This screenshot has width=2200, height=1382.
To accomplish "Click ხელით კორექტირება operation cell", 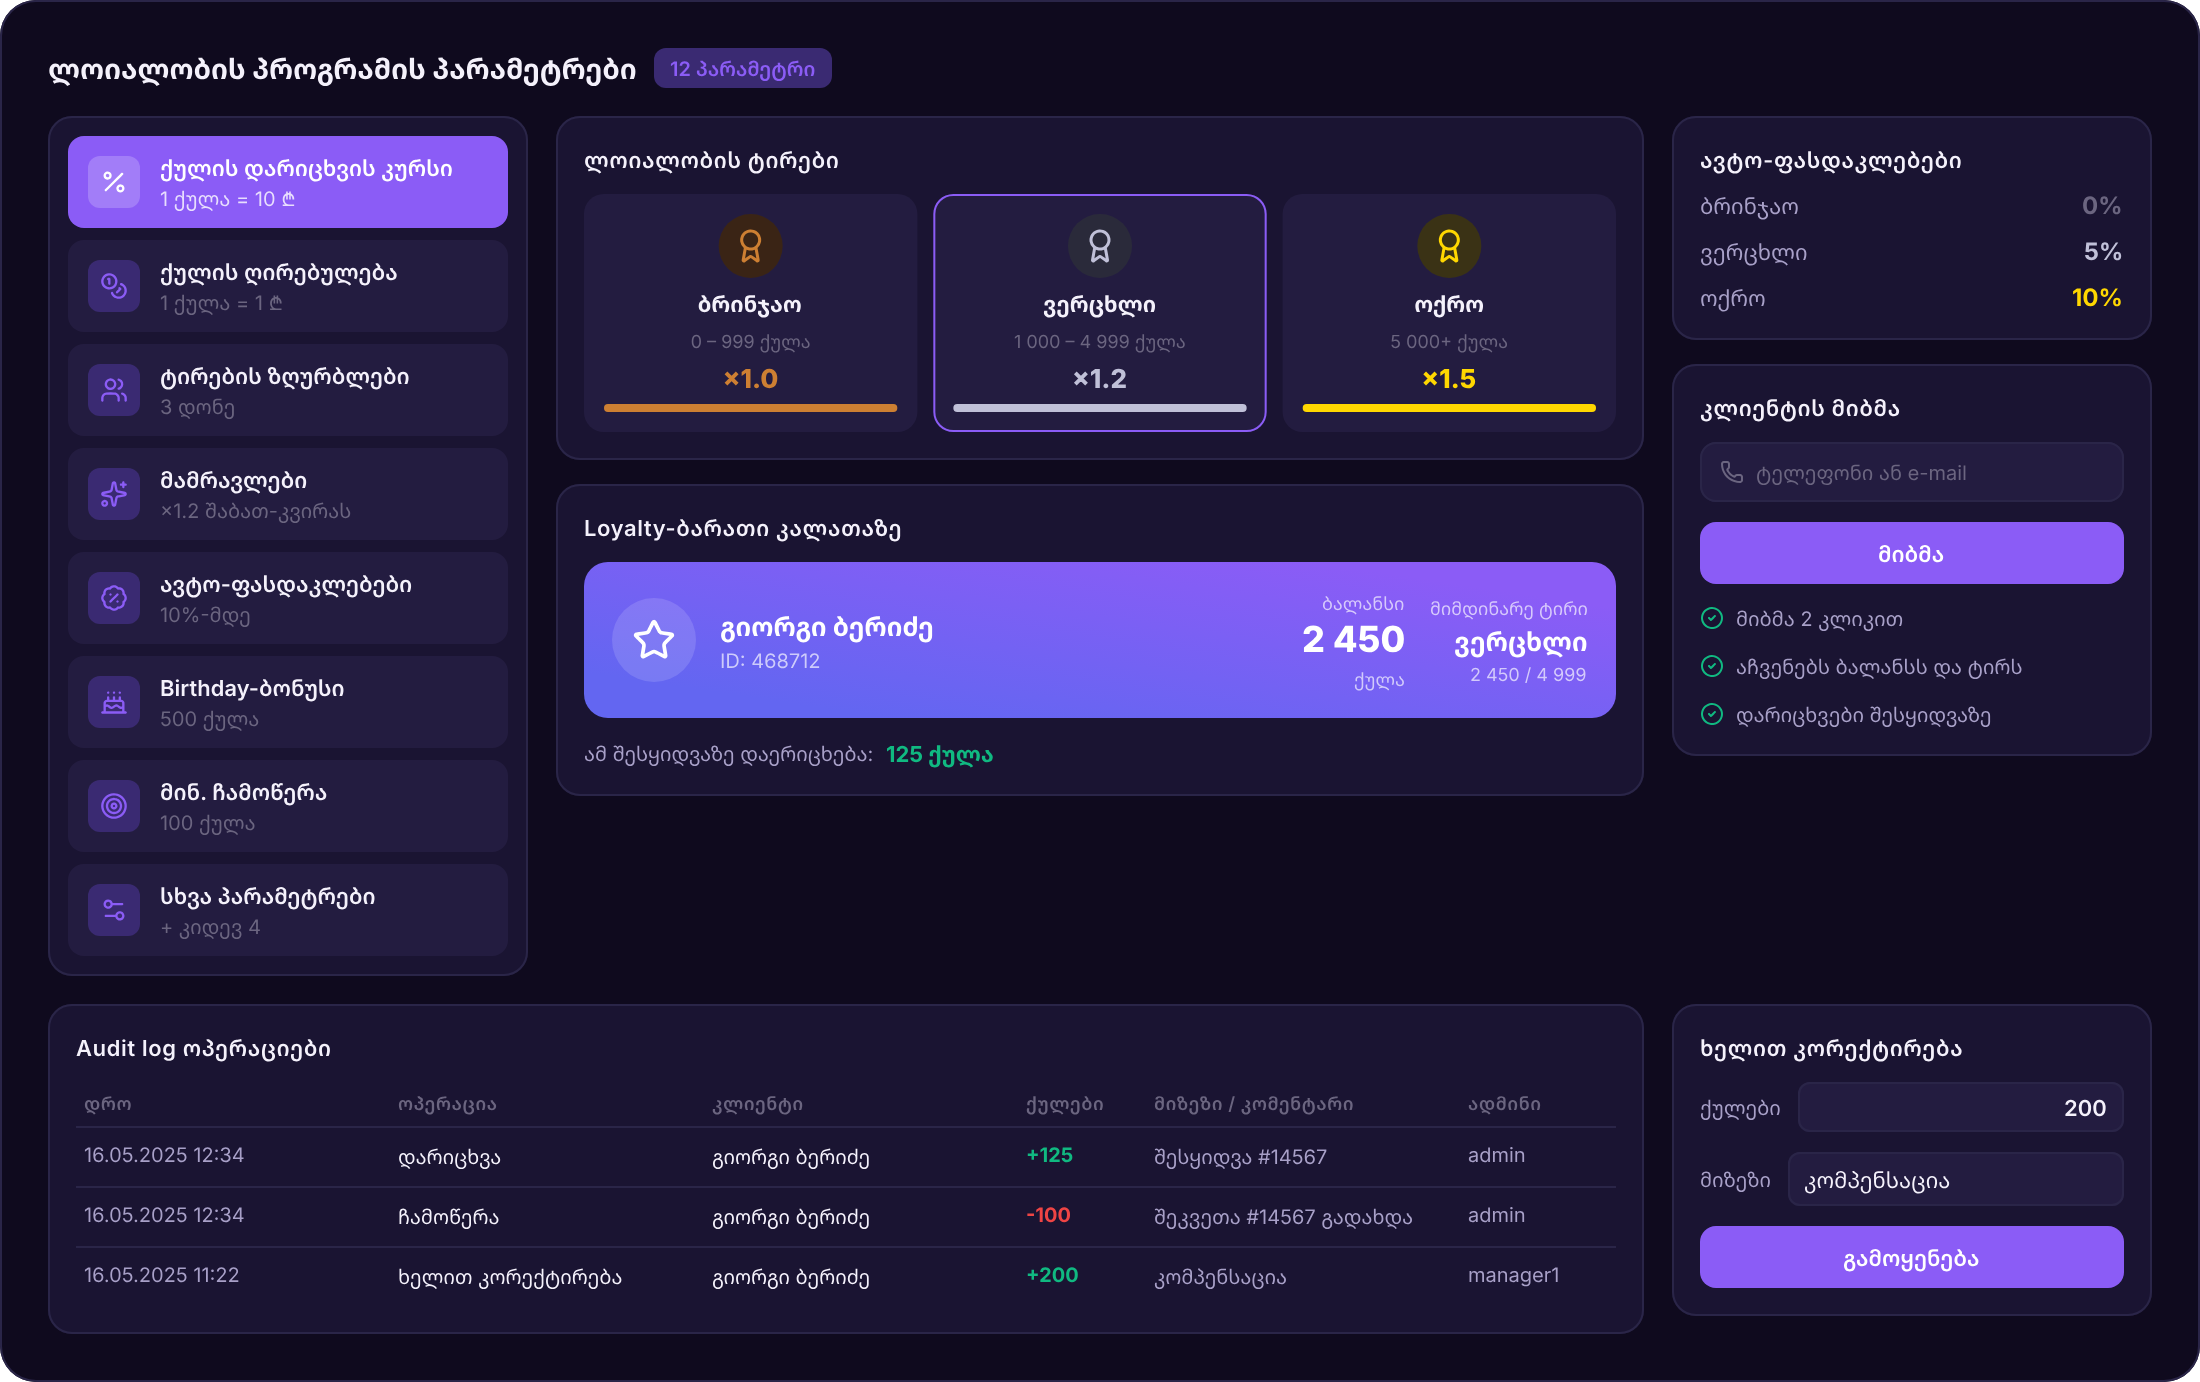I will (510, 1276).
